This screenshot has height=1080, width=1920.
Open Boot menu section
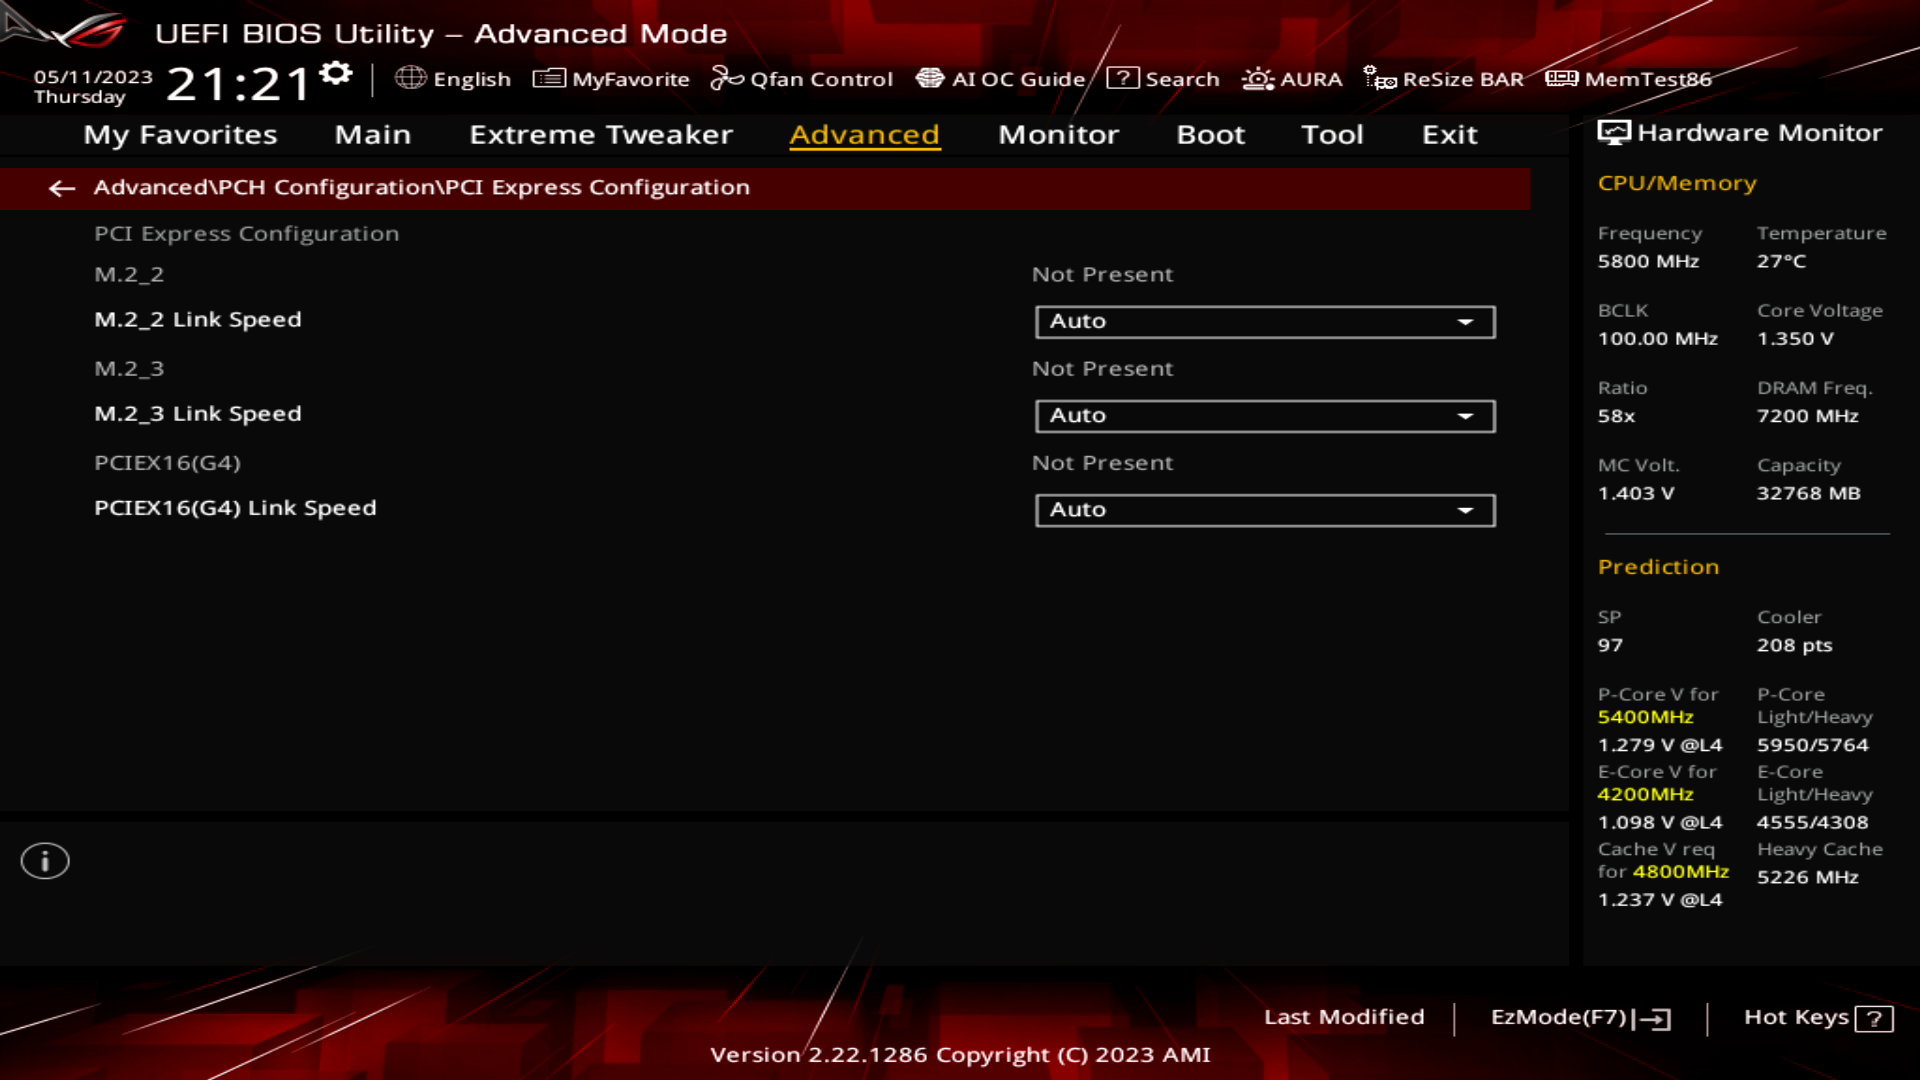(x=1209, y=133)
